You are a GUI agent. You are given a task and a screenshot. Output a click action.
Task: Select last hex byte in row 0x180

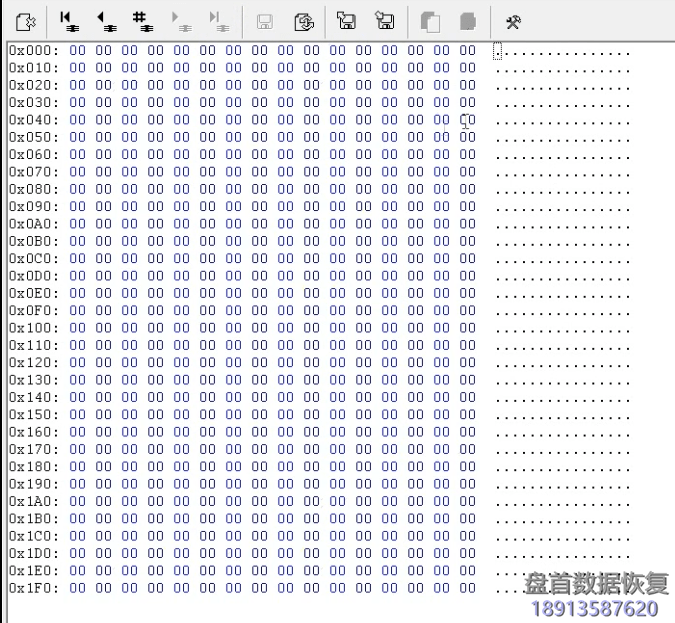point(467,466)
